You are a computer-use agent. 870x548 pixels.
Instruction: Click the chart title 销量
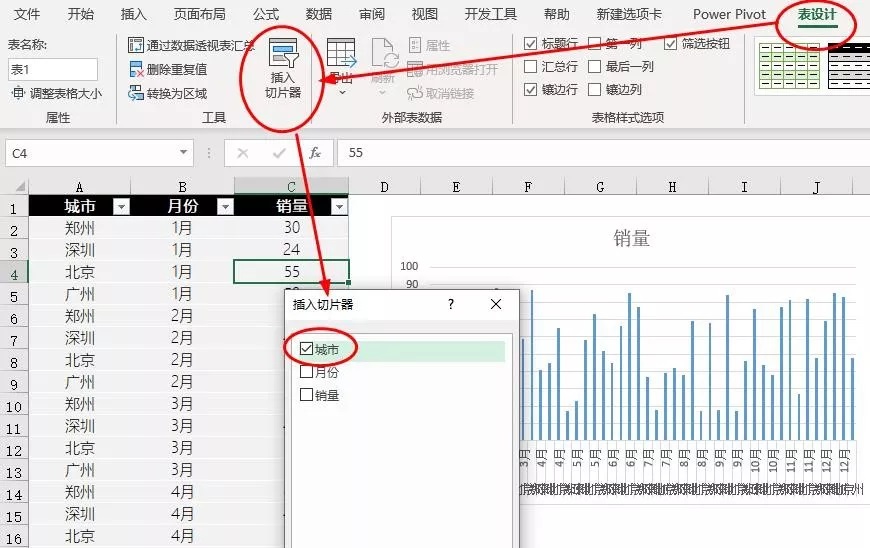tap(631, 238)
